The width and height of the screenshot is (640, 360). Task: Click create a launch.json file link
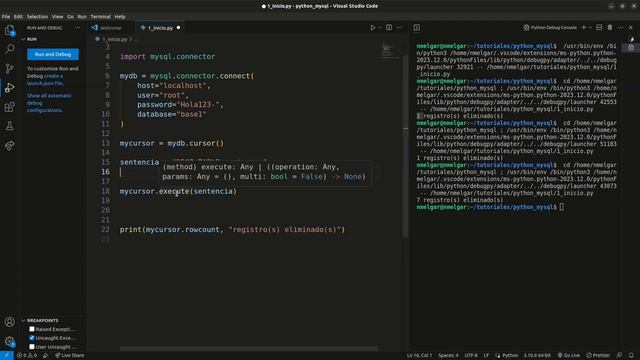[45, 80]
